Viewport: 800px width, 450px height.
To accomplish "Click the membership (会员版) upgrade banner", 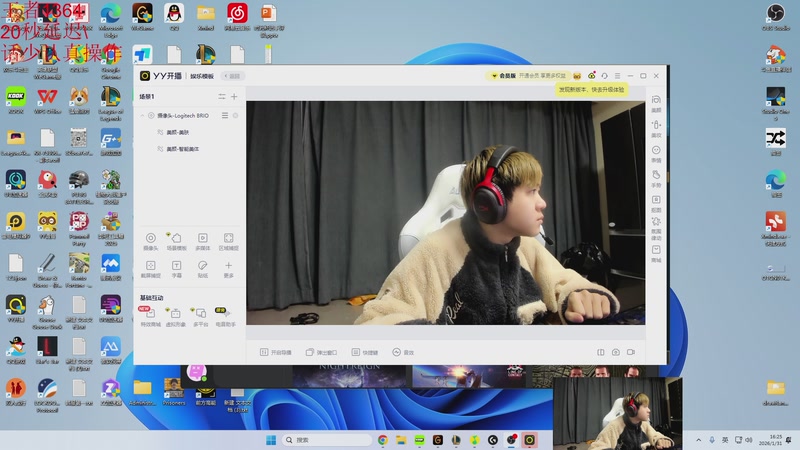I will (x=528, y=76).
